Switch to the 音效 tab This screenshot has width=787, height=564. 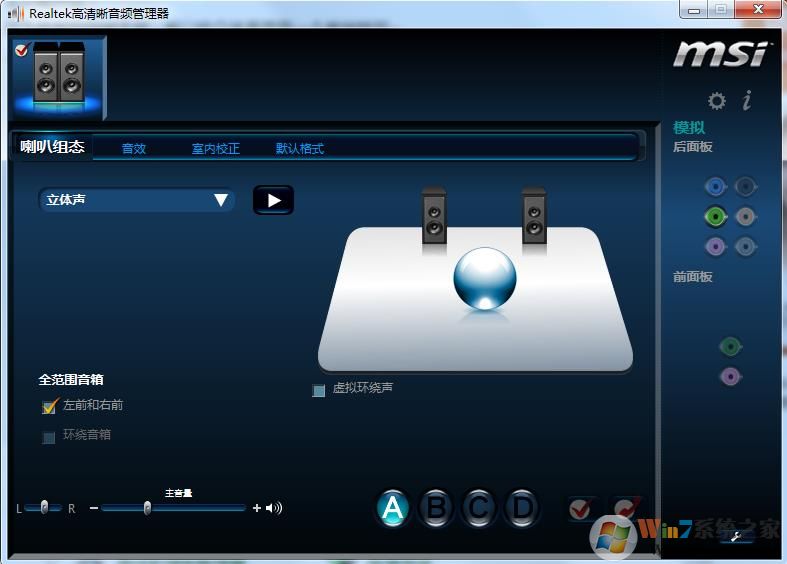[134, 149]
